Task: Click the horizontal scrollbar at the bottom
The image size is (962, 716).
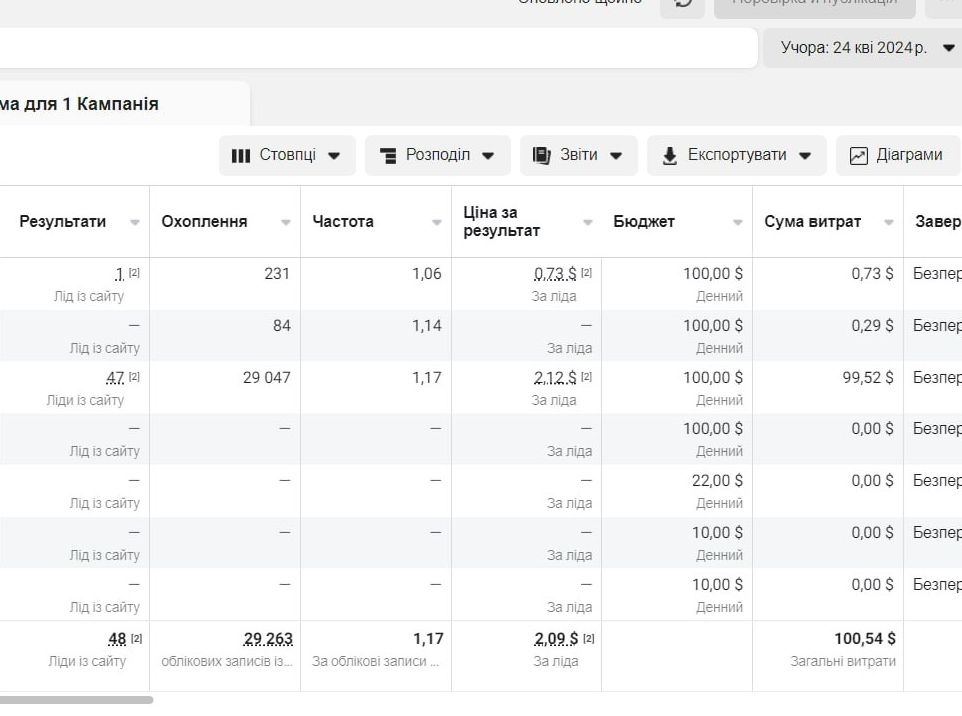Action: pyautogui.click(x=76, y=700)
